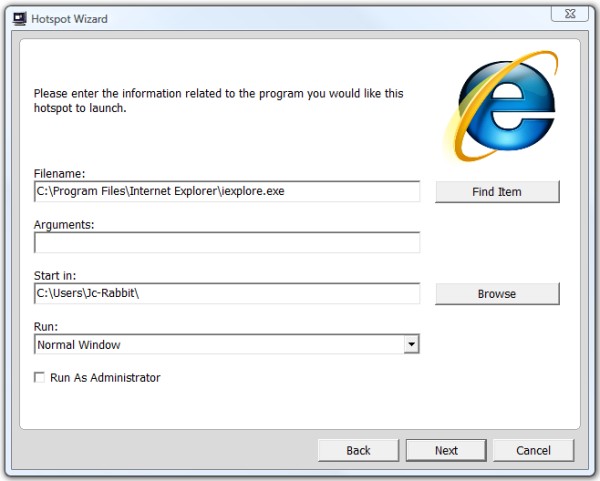Enable Run As Administrator checkbox

(x=39, y=377)
